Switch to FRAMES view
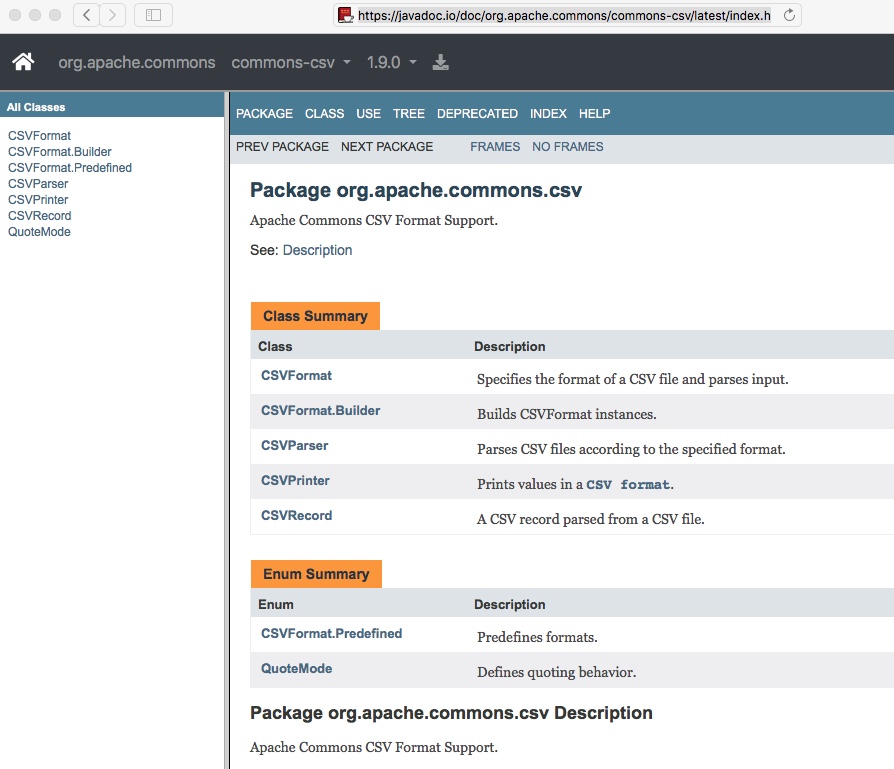The height and width of the screenshot is (769, 894). click(x=495, y=147)
